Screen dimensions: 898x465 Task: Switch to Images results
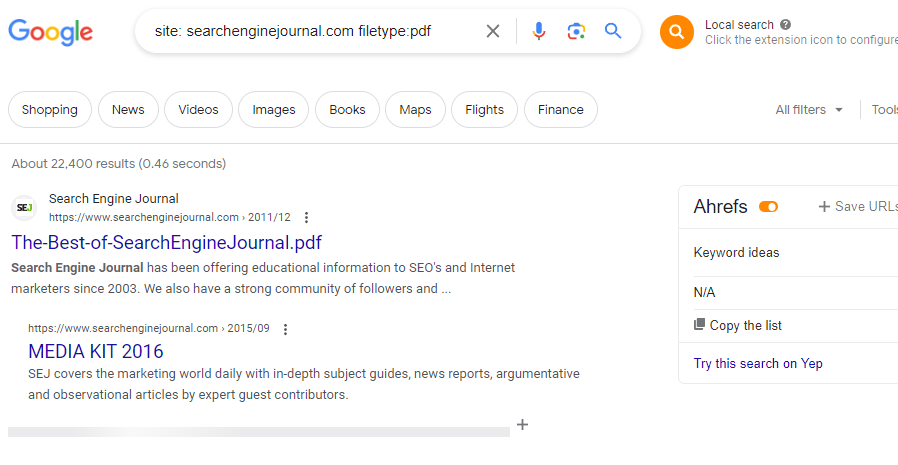tap(274, 110)
